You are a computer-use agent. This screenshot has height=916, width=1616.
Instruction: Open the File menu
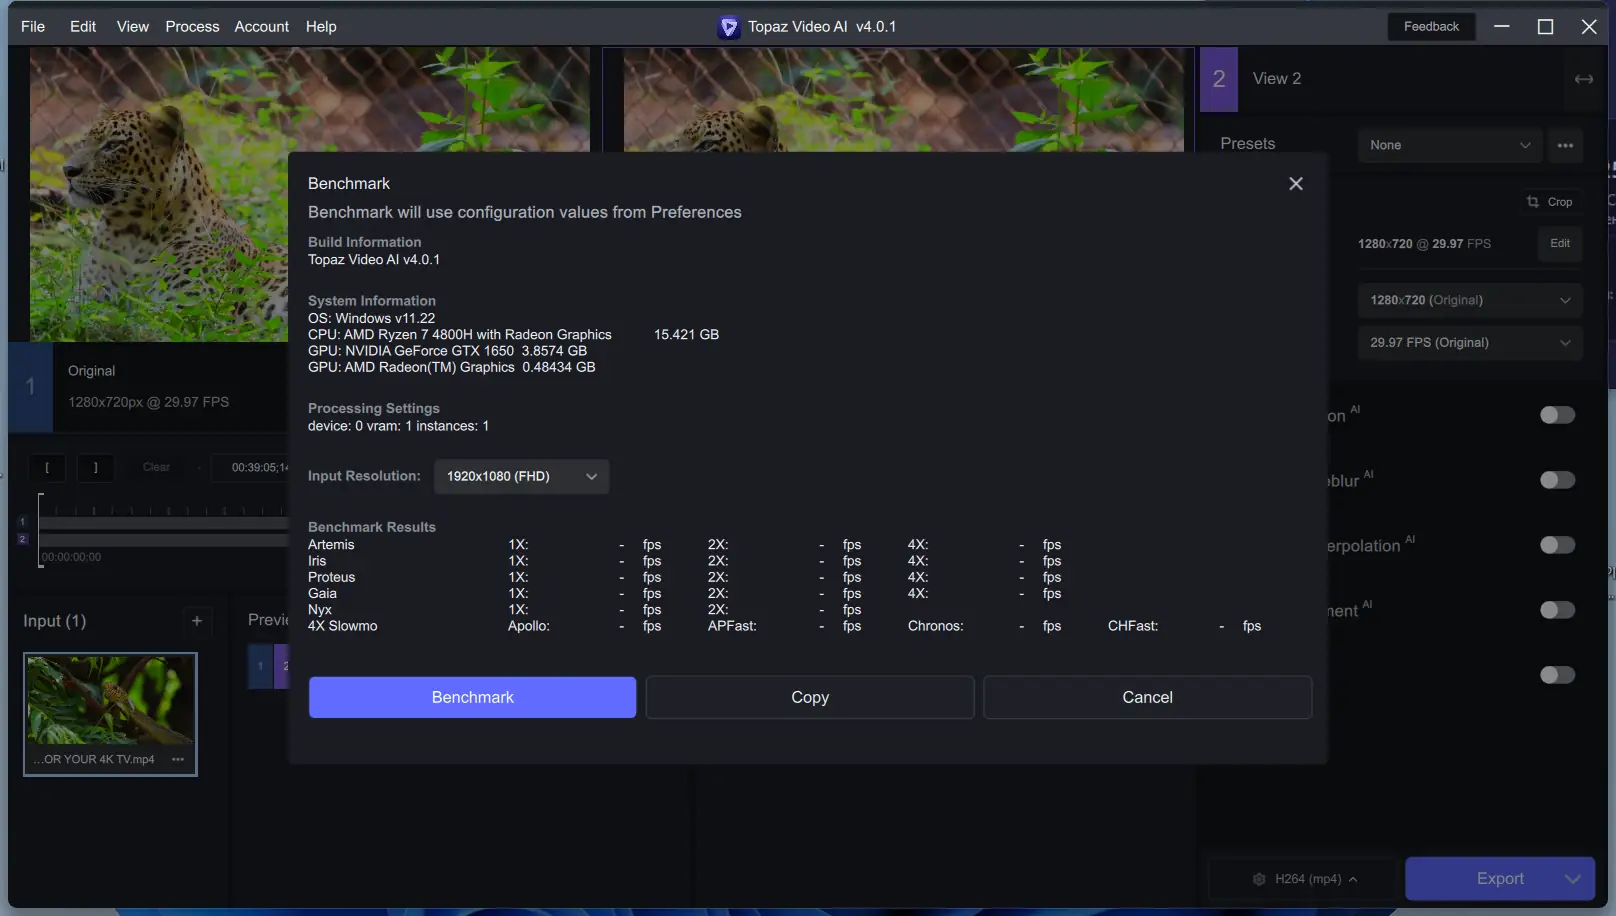tap(33, 26)
